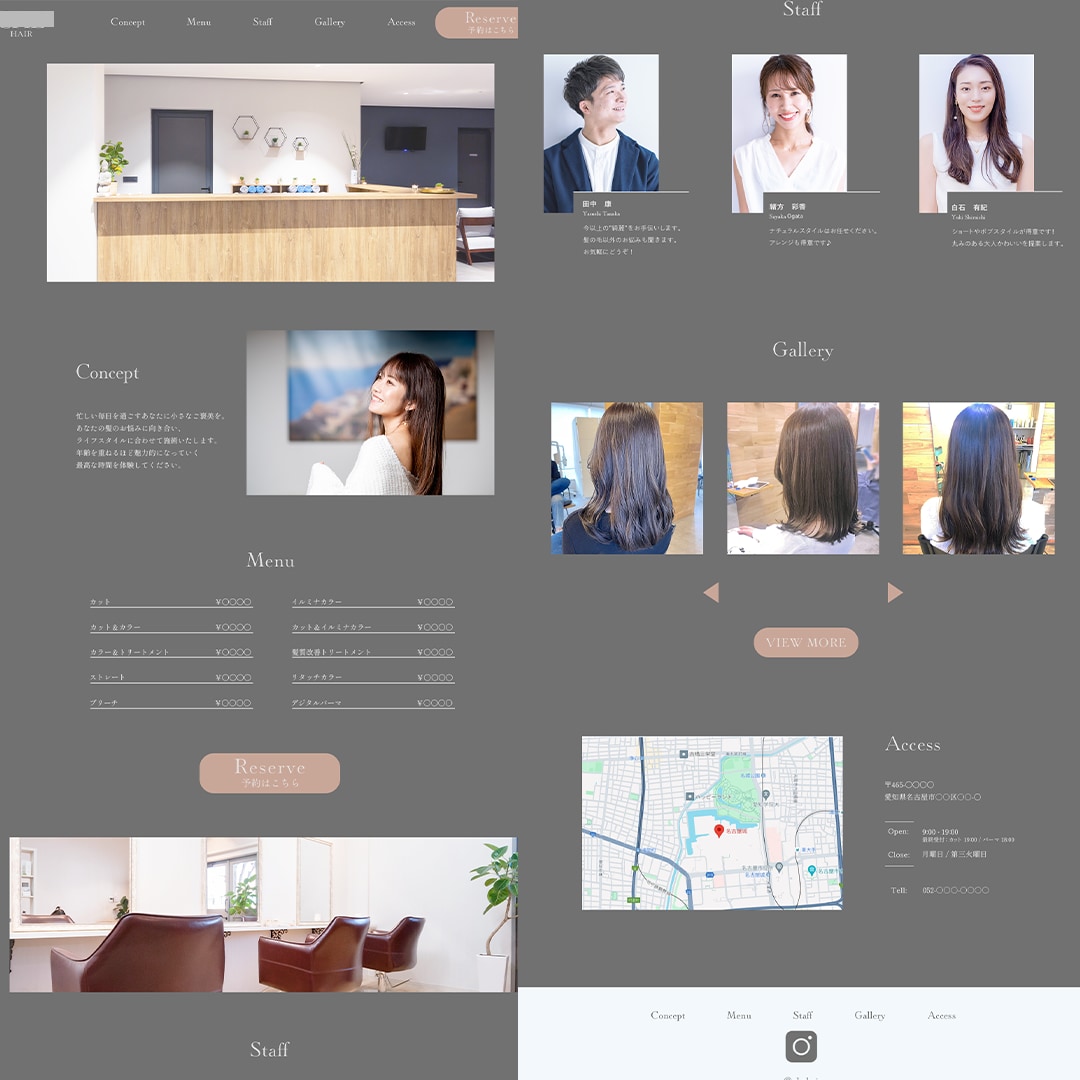
Task: Click the Concept link in the footer
Action: tap(667, 1015)
